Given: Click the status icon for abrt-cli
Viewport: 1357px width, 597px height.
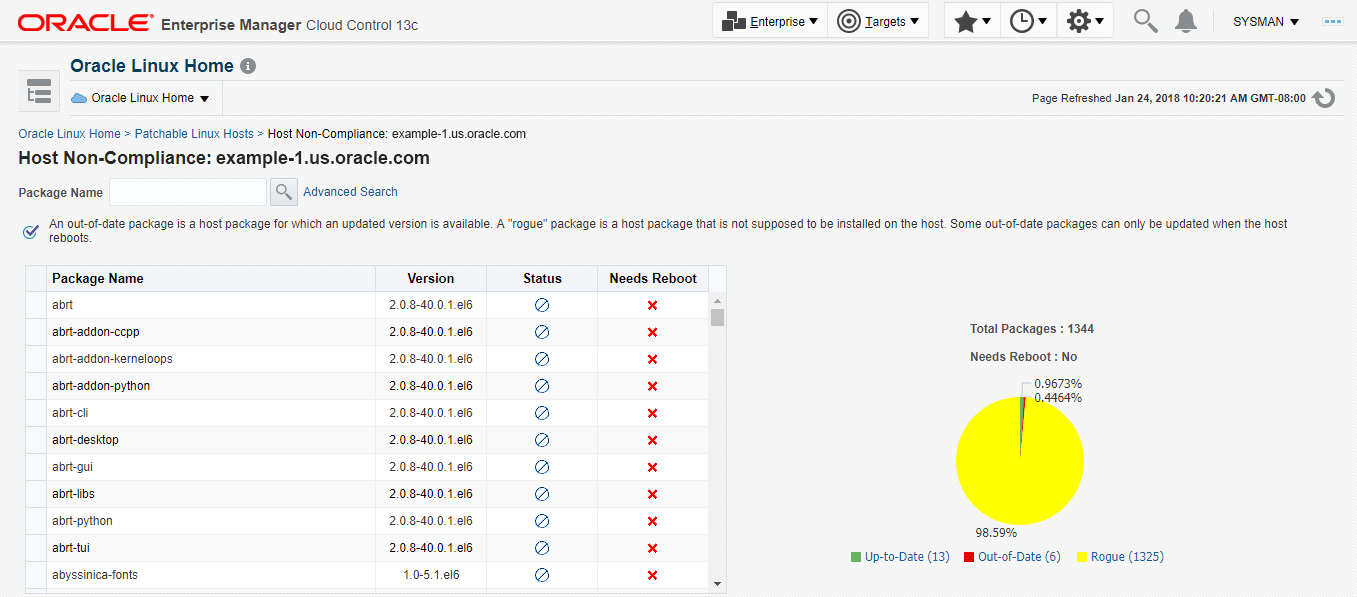Looking at the screenshot, I should (542, 413).
